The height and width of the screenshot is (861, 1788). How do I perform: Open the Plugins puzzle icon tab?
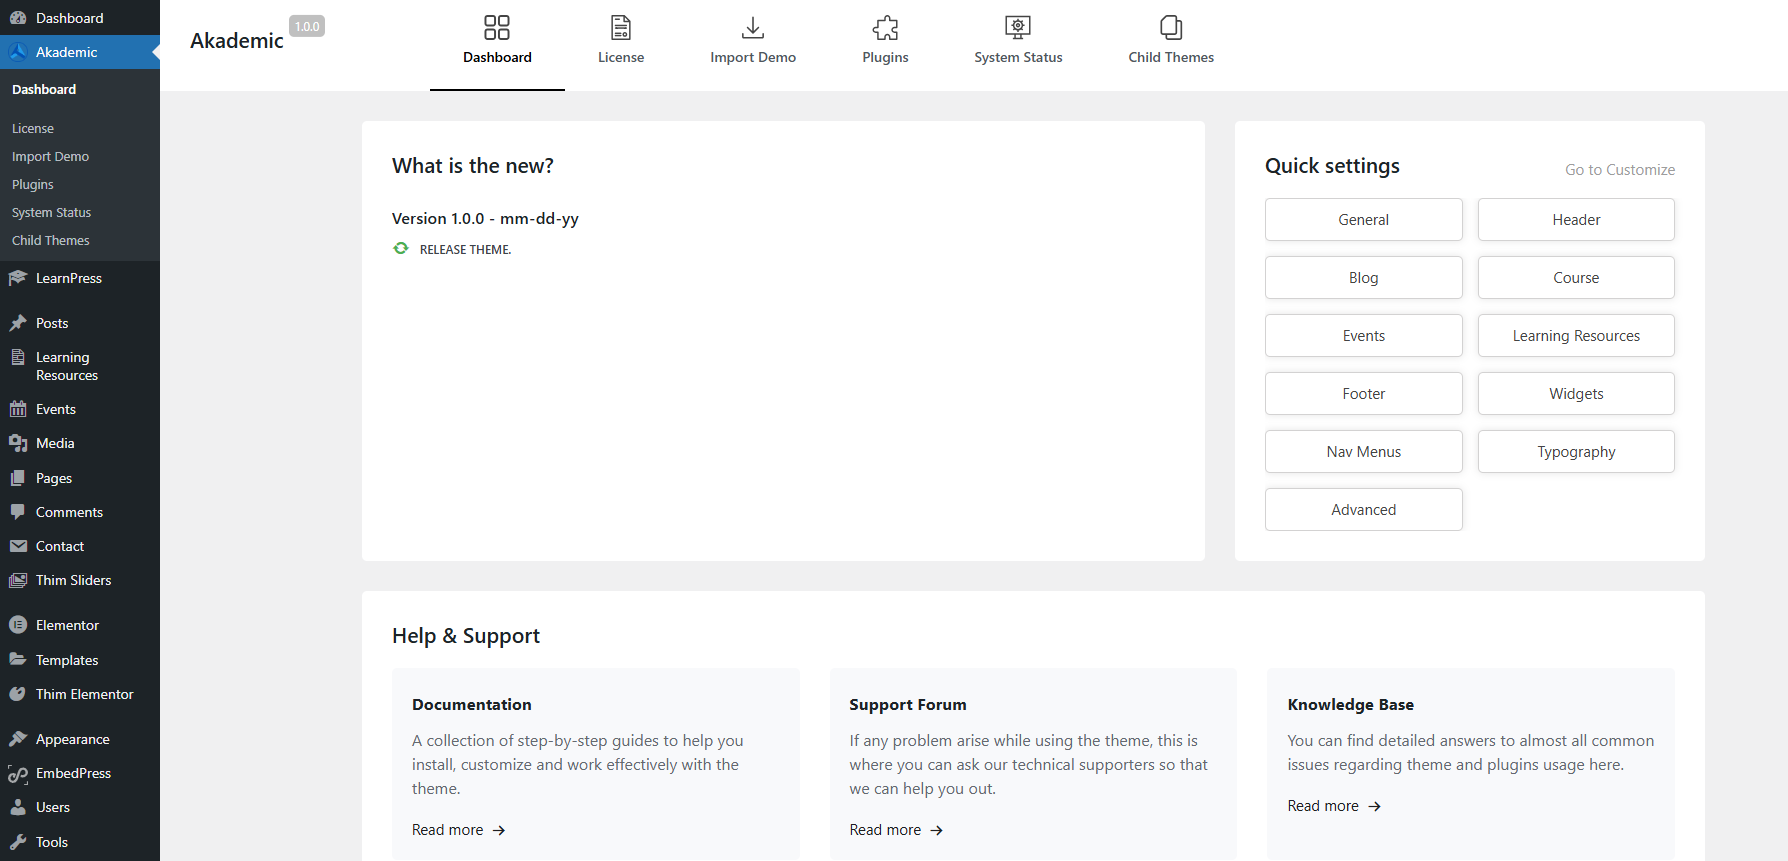click(885, 28)
